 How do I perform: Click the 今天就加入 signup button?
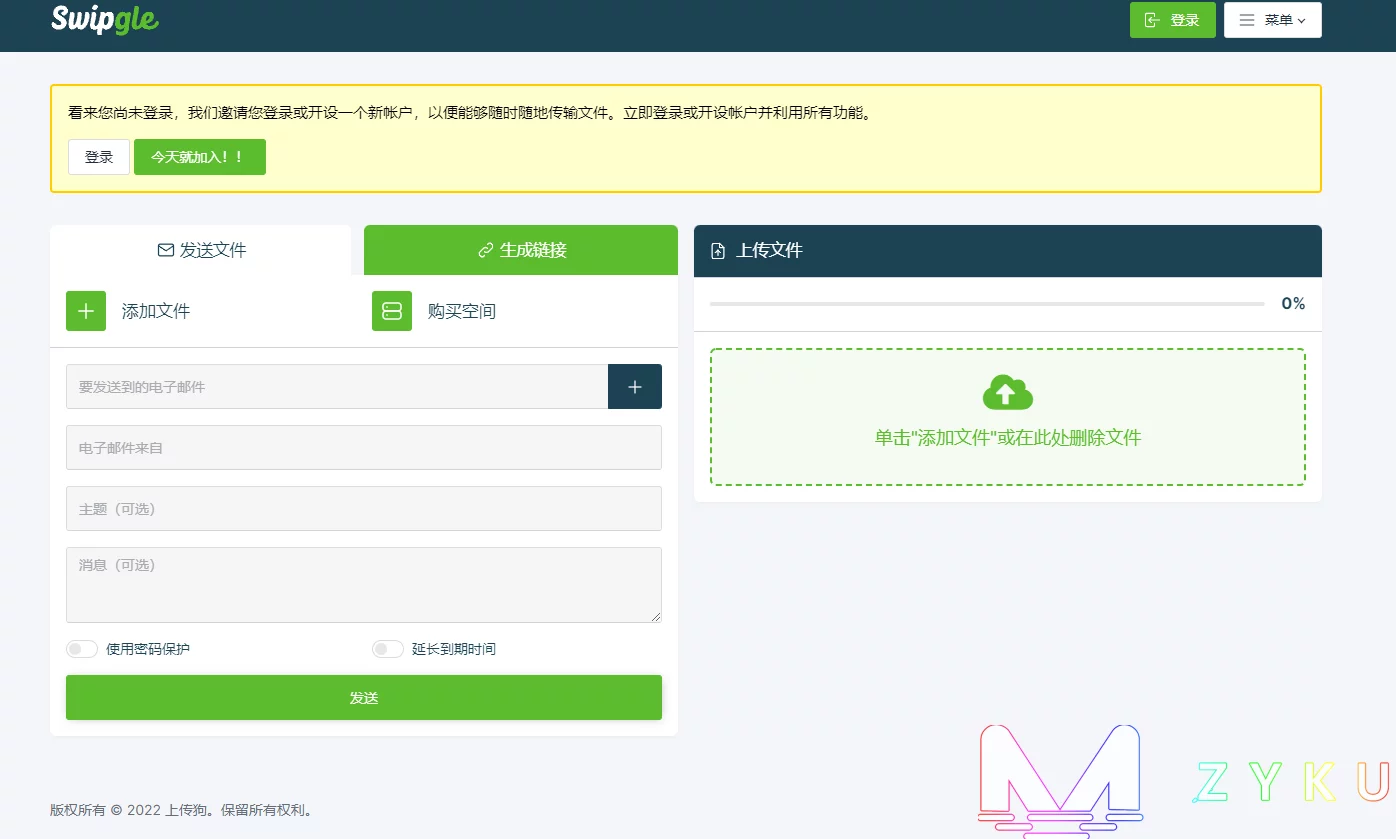tap(200, 157)
